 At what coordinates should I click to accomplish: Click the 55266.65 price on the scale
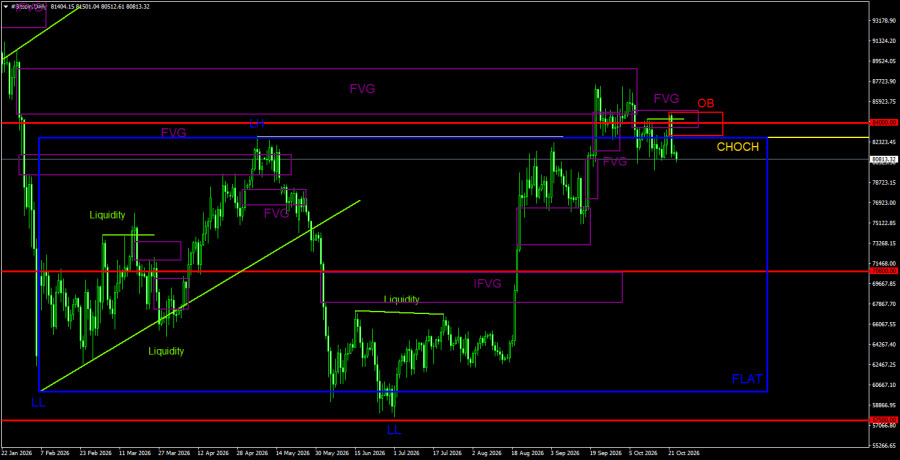tap(883, 446)
